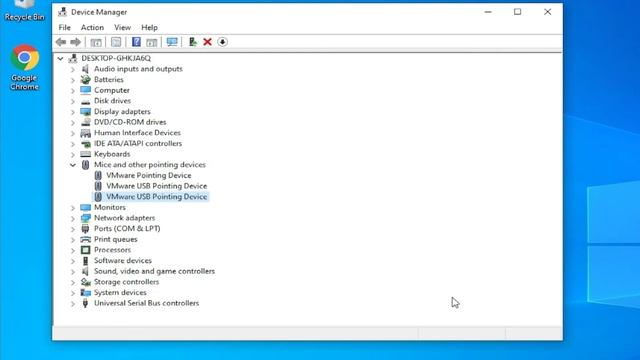
Task: Click the Computer category monitor icon
Action: click(85, 90)
